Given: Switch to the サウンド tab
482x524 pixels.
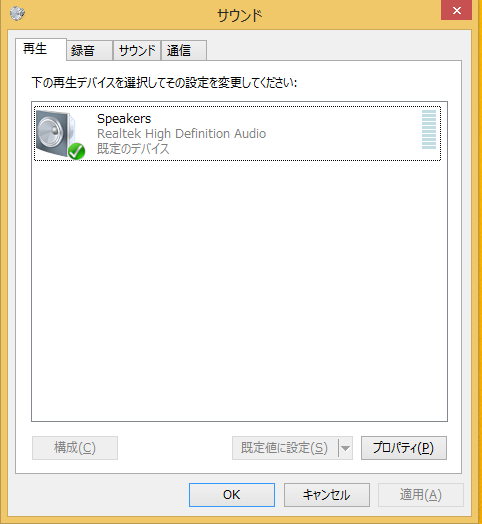Looking at the screenshot, I should click(x=137, y=50).
